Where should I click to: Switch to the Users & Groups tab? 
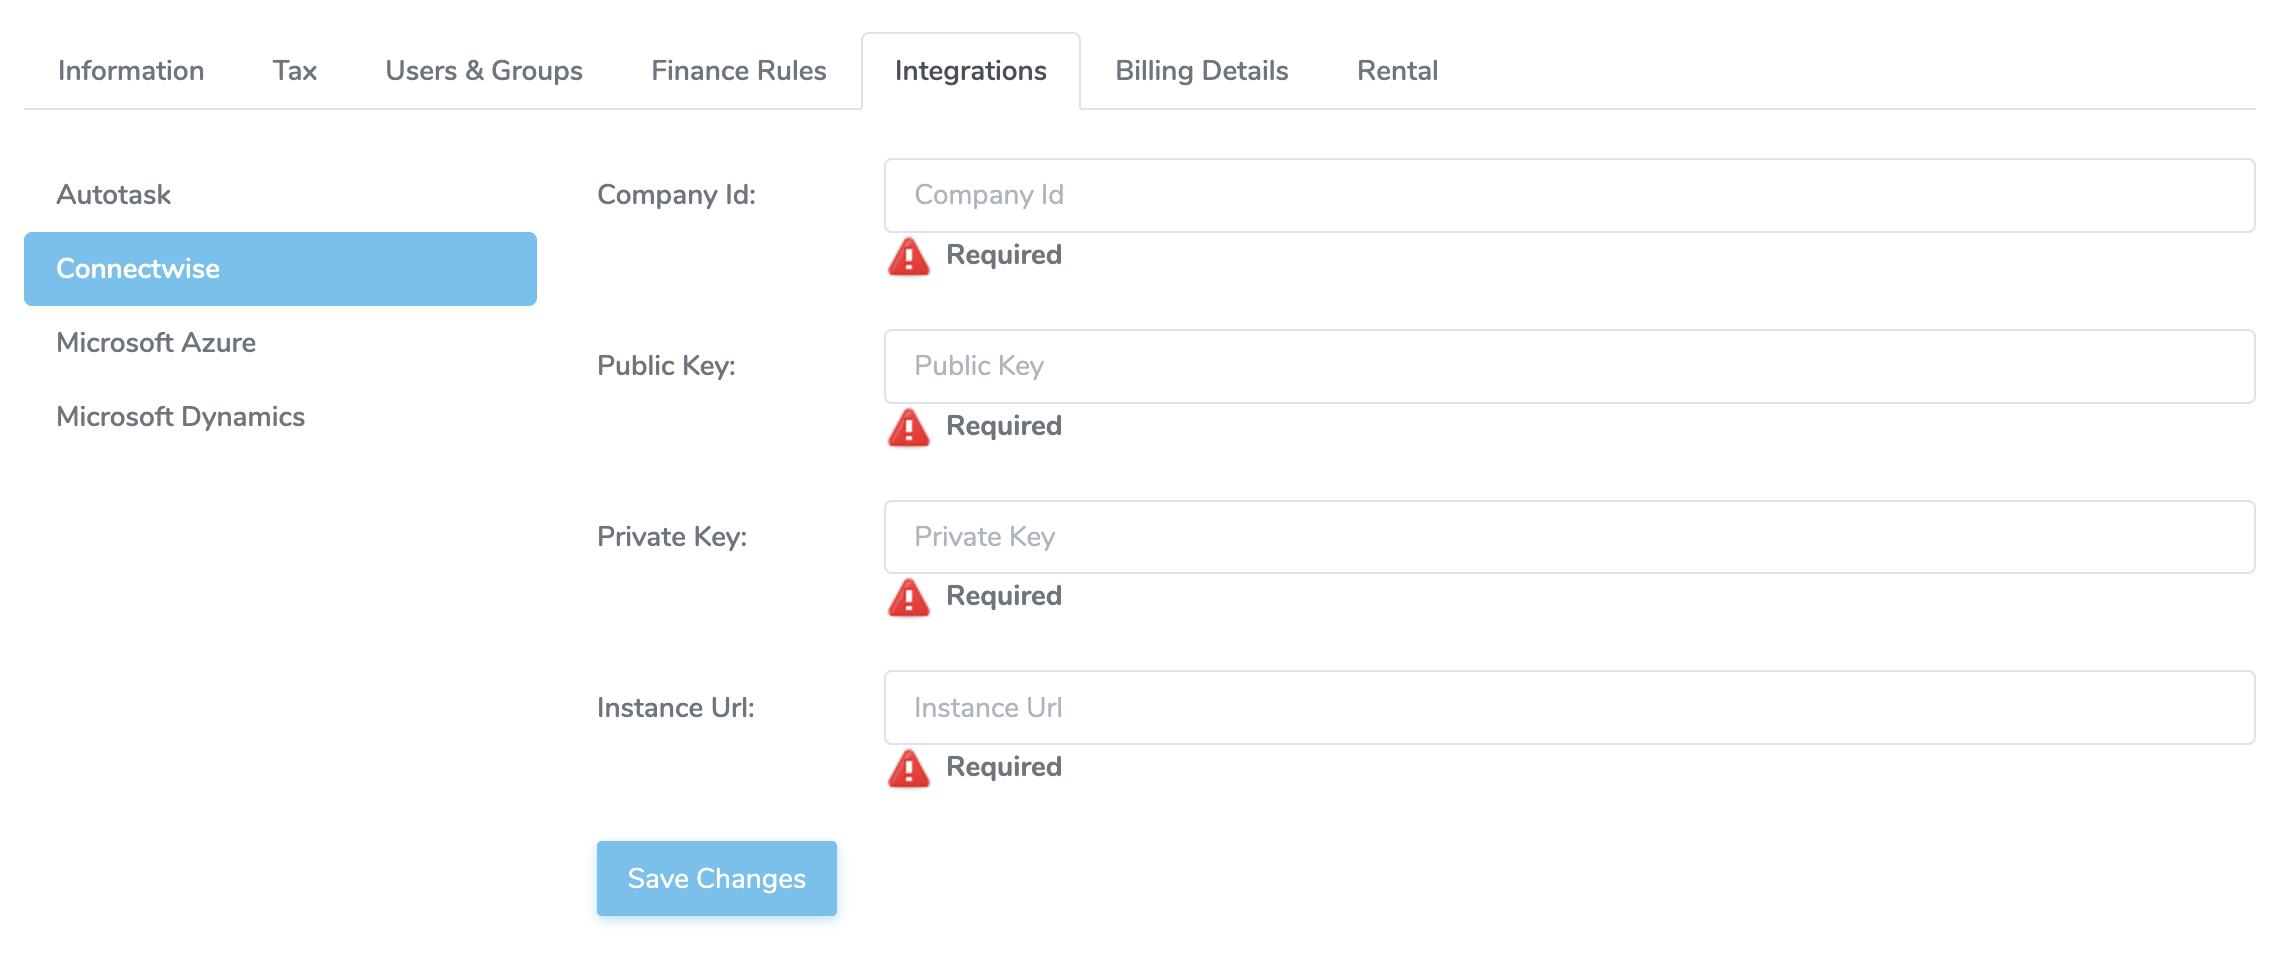click(x=484, y=70)
